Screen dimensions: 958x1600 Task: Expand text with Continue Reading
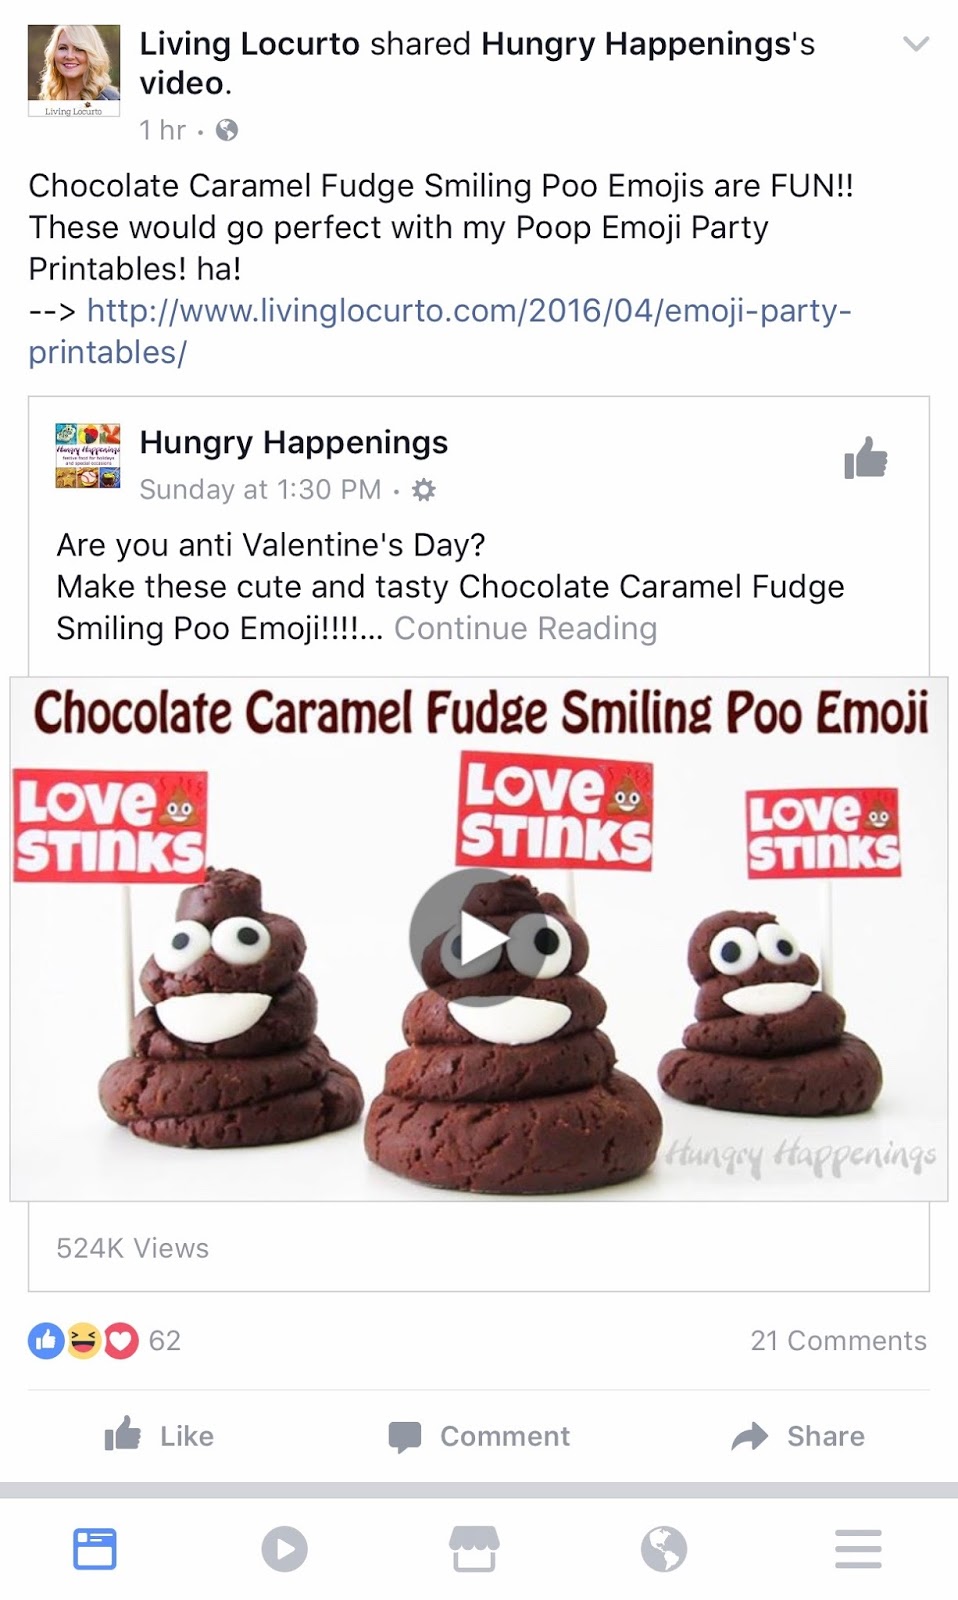(x=525, y=628)
